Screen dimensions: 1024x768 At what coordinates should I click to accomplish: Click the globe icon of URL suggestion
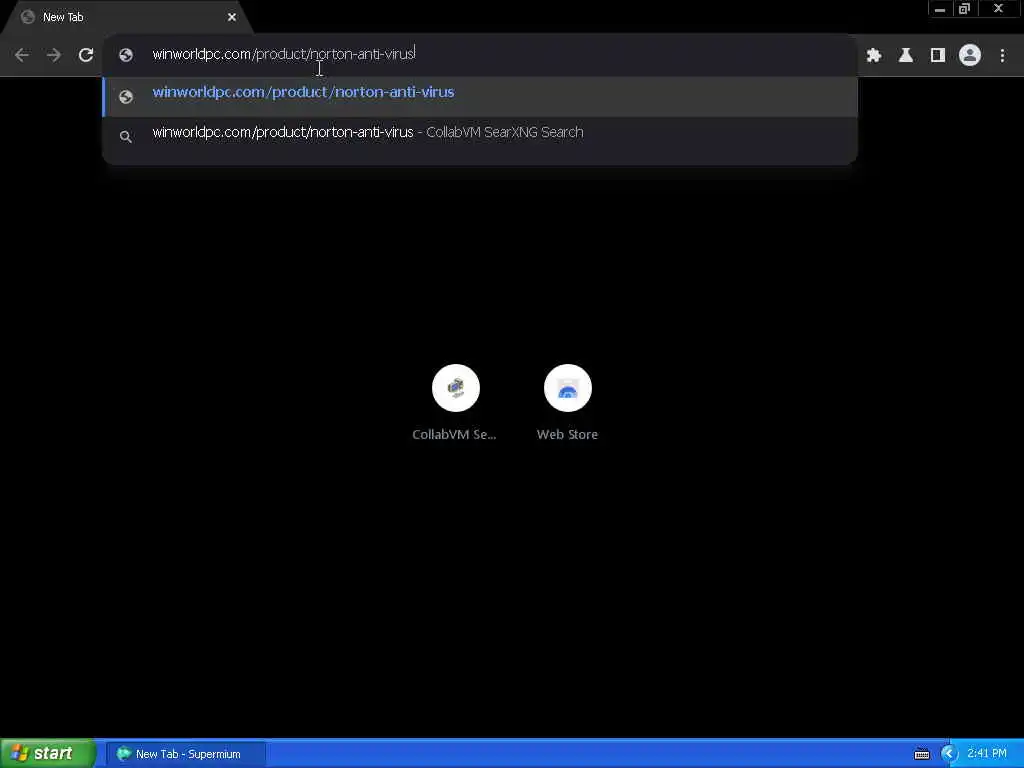(x=126, y=97)
